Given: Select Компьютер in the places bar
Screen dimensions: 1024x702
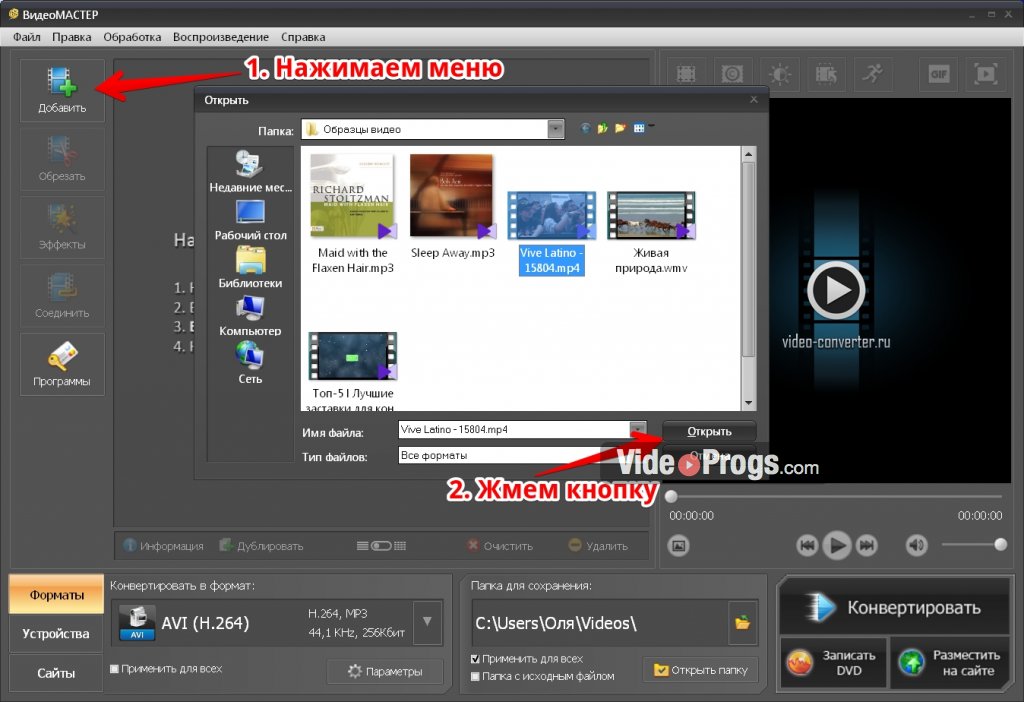Looking at the screenshot, I should pos(250,316).
